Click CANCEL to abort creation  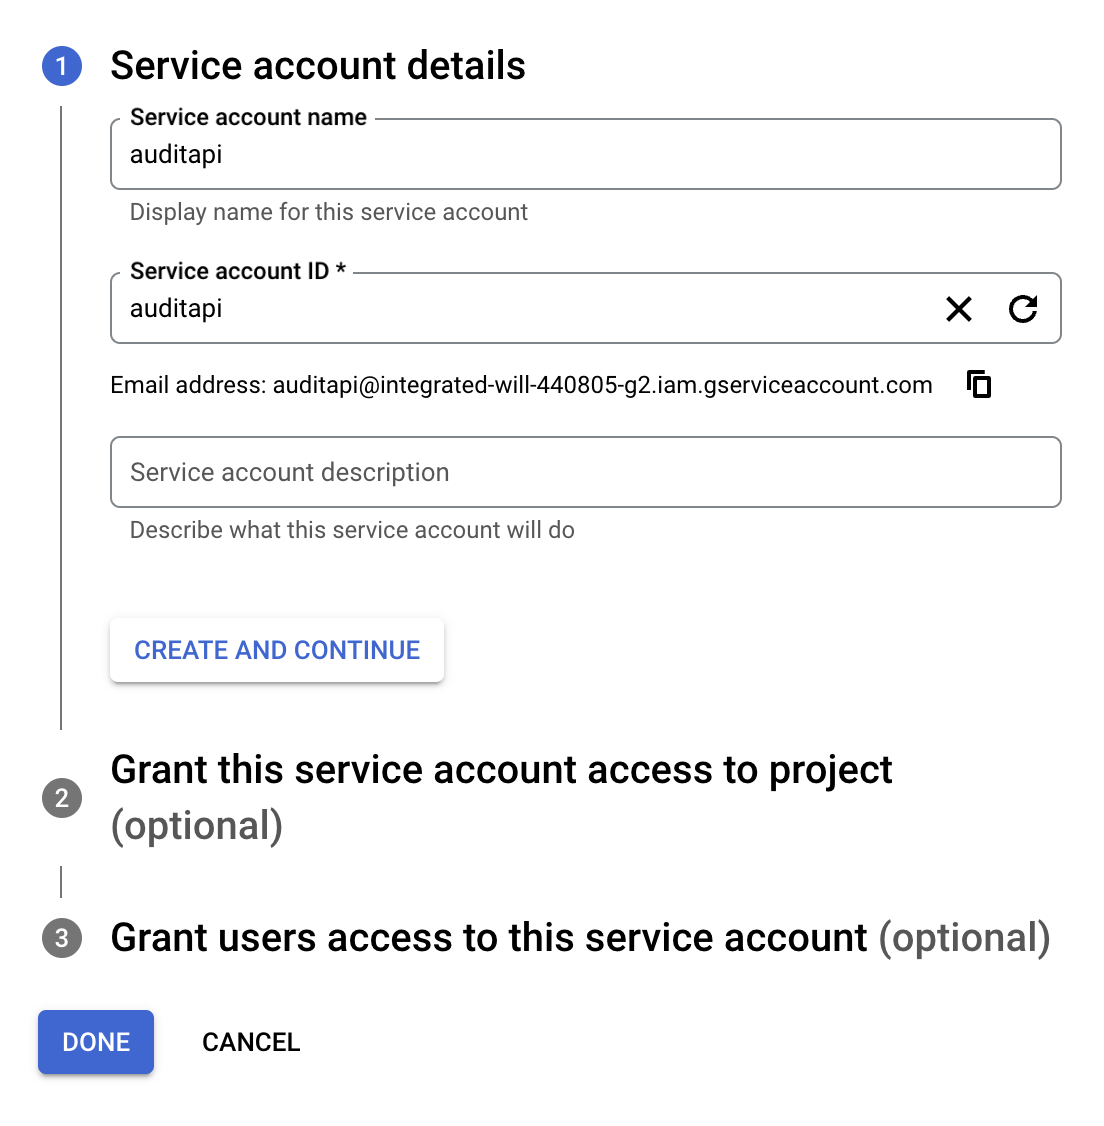251,1042
